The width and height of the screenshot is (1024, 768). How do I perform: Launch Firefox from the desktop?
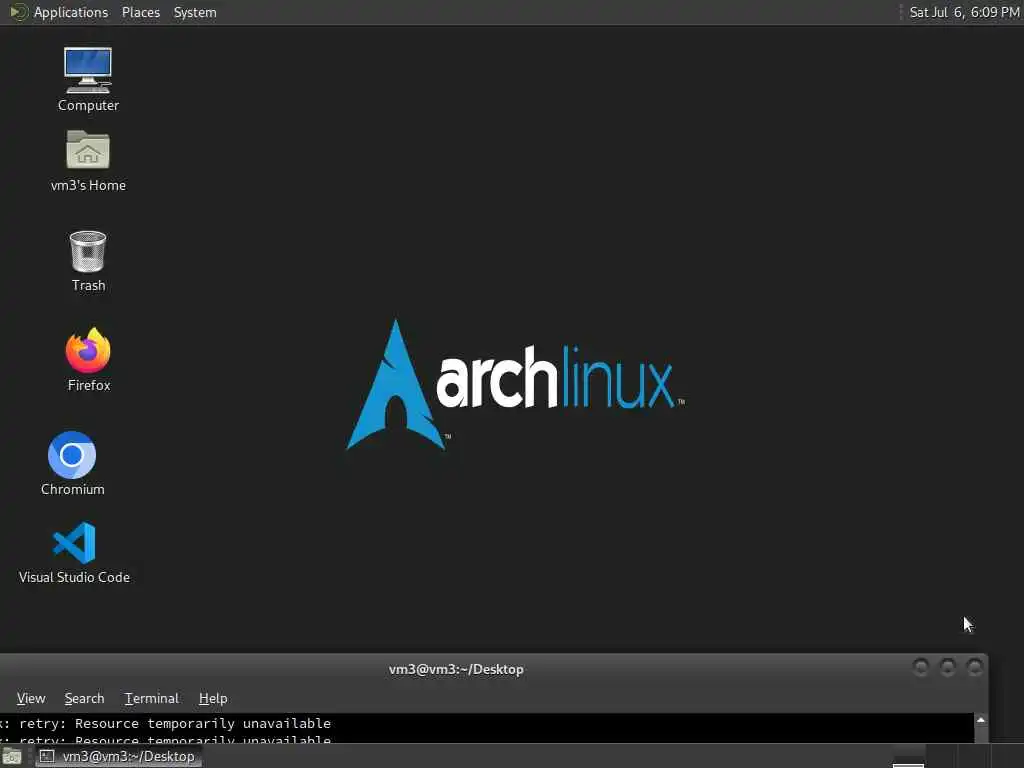(x=88, y=359)
